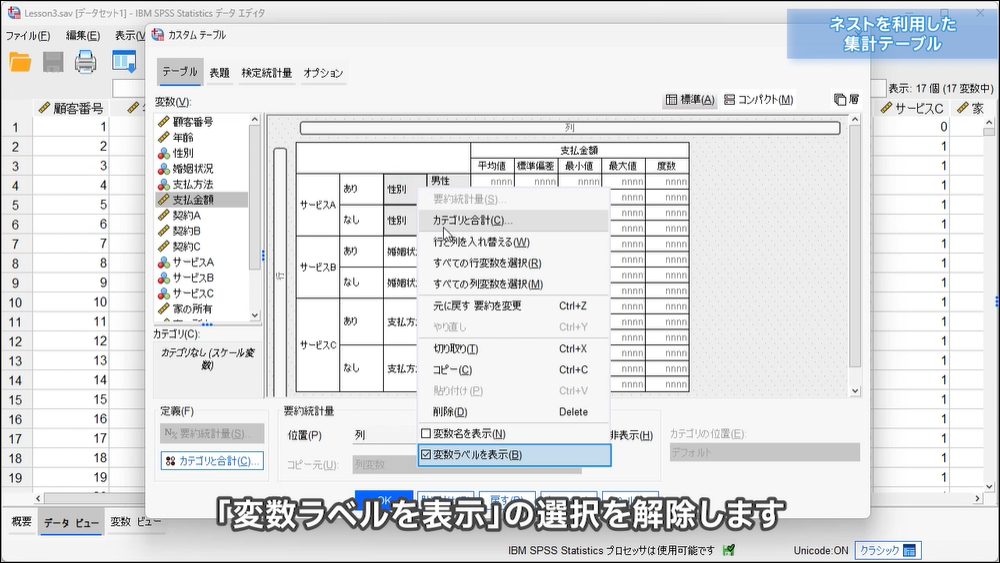Click 平均値 column header in preview
1000x563 pixels.
pyautogui.click(x=492, y=166)
